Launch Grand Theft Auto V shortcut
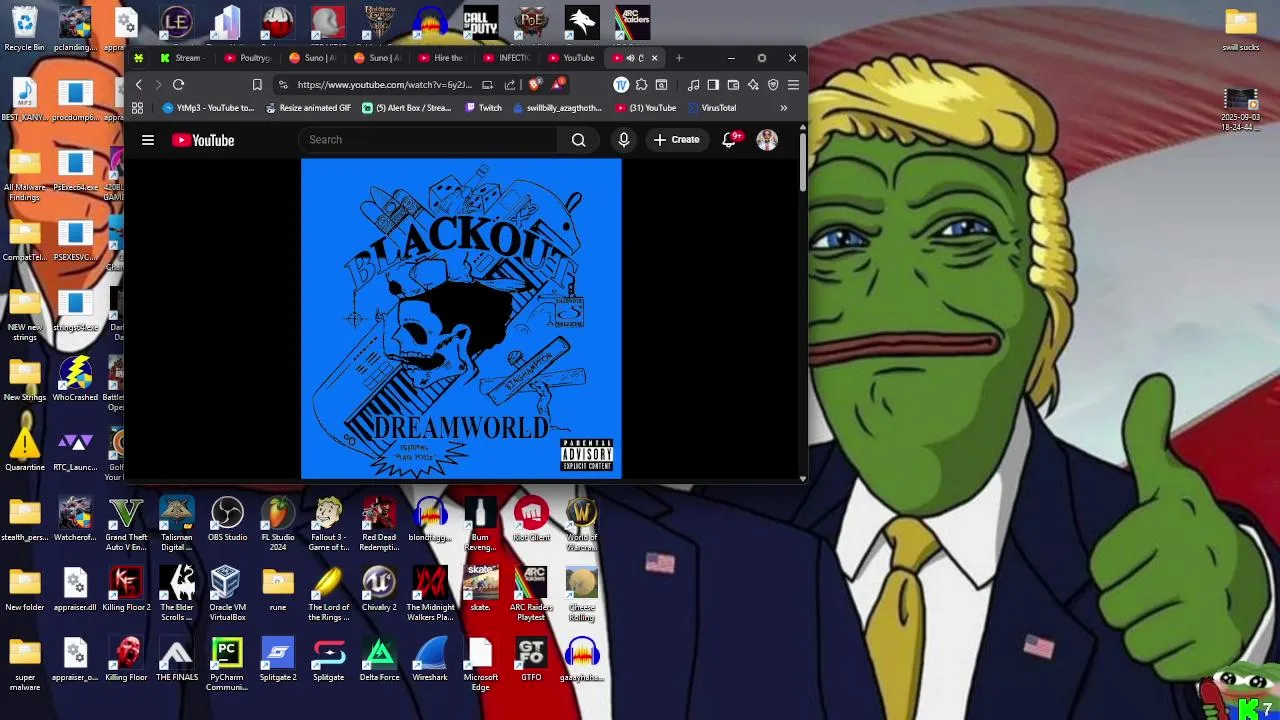This screenshot has width=1280, height=720. 126,524
